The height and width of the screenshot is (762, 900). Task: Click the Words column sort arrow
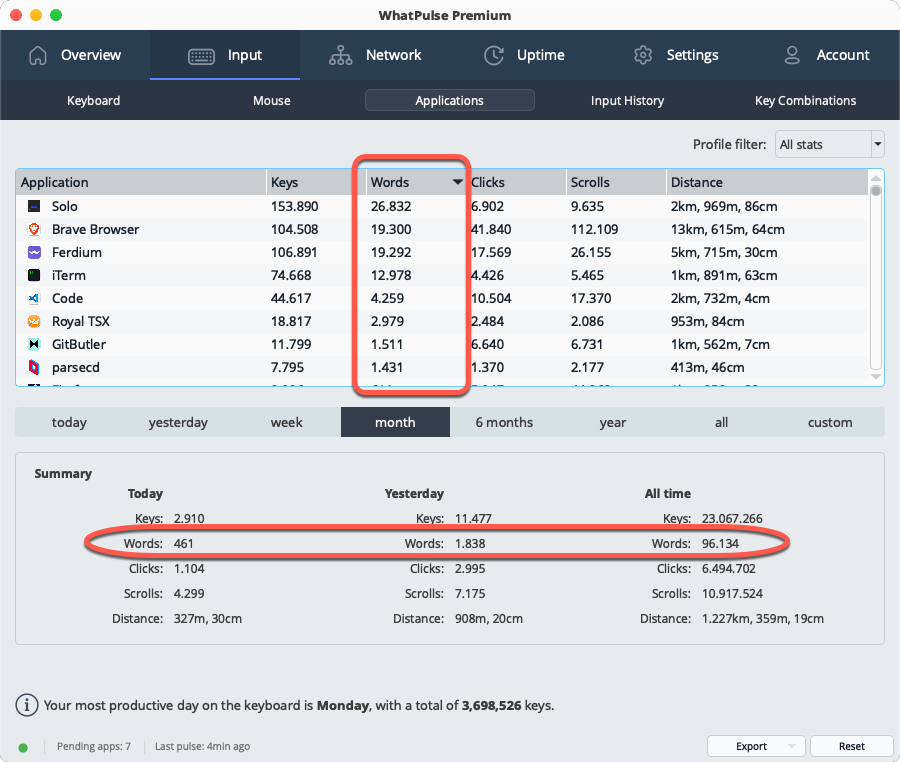[x=457, y=182]
